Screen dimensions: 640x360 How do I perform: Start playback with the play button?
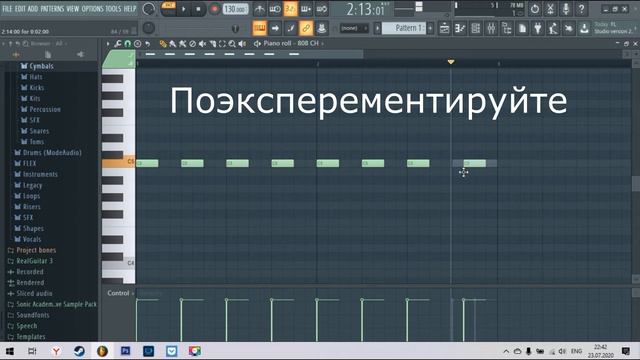184,9
